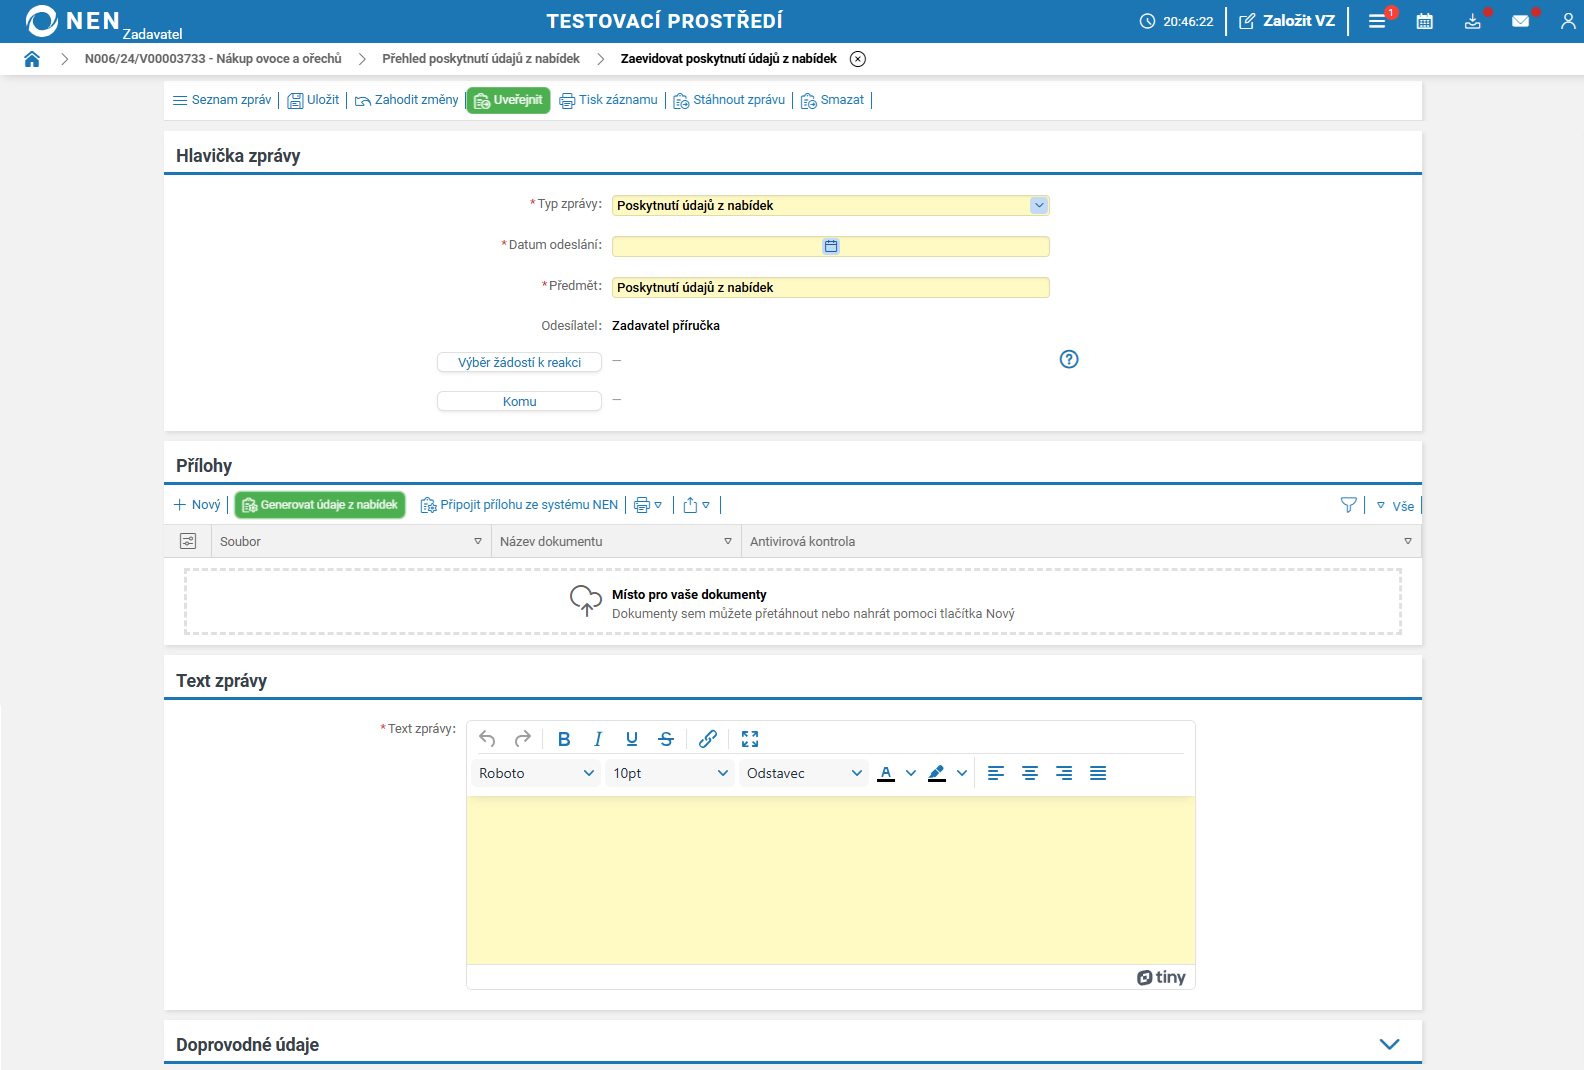Image resolution: width=1584 pixels, height=1070 pixels.
Task: Toggle italic formatting in editor
Action: tap(598, 739)
